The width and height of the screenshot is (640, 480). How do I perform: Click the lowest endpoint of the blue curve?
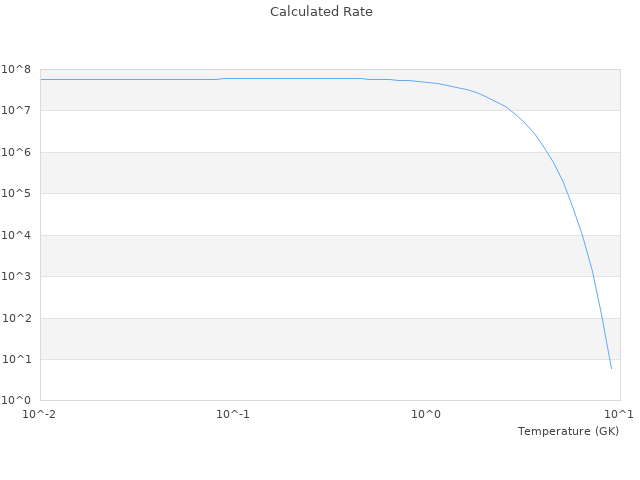coord(611,368)
